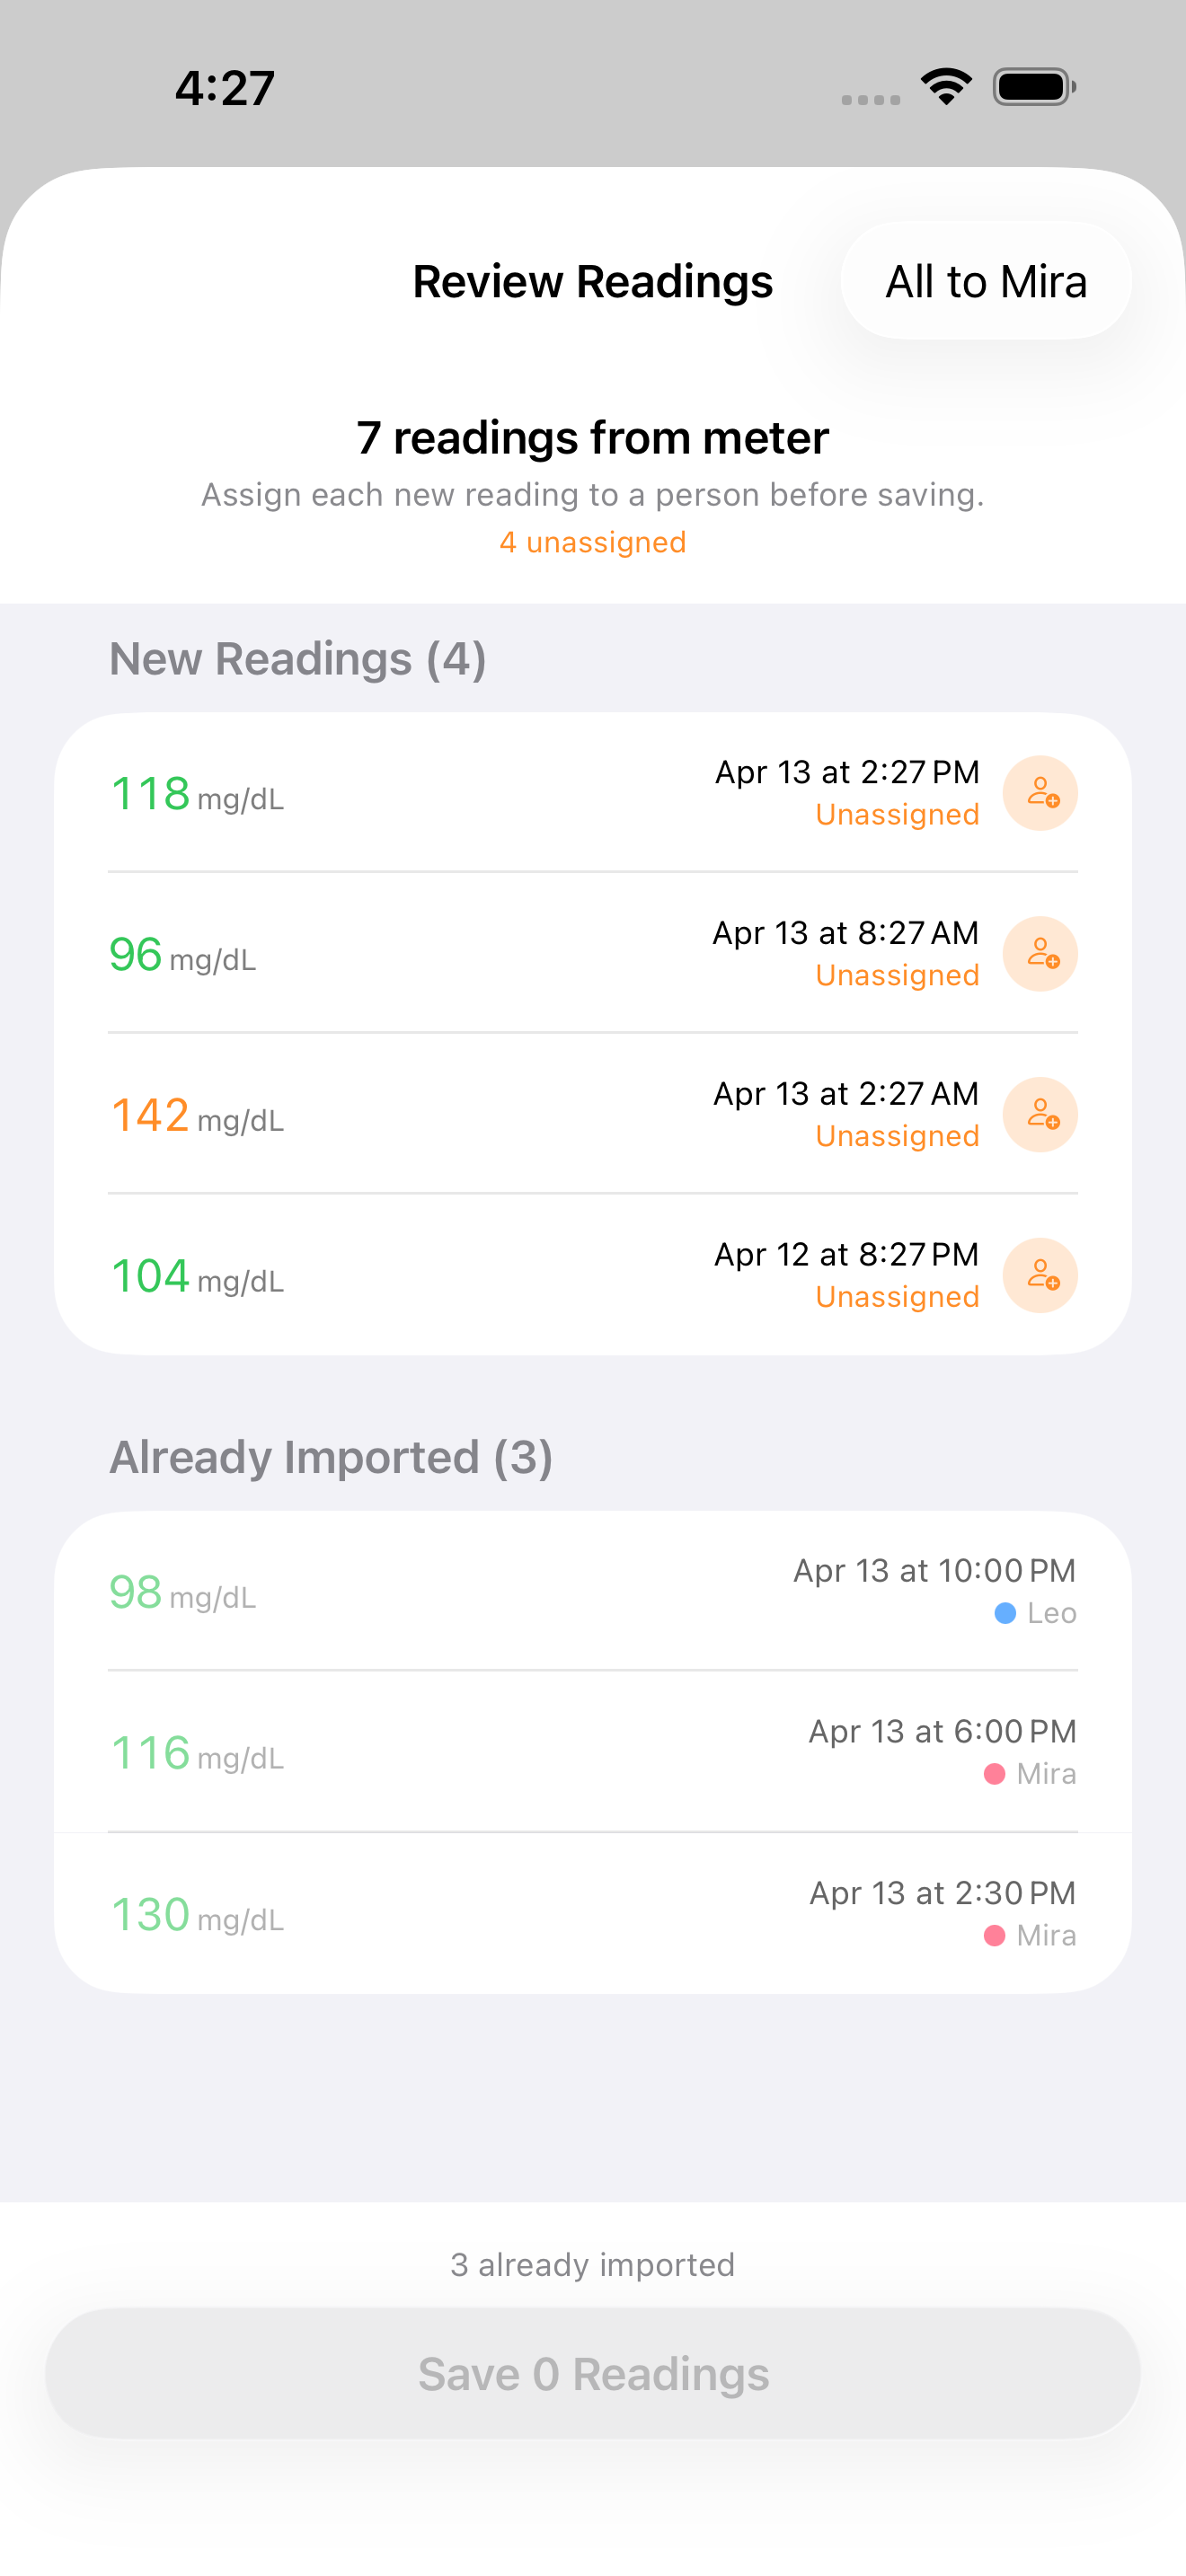This screenshot has width=1186, height=2576.
Task: Select the 96 mg/dL reading value
Action: [136, 955]
